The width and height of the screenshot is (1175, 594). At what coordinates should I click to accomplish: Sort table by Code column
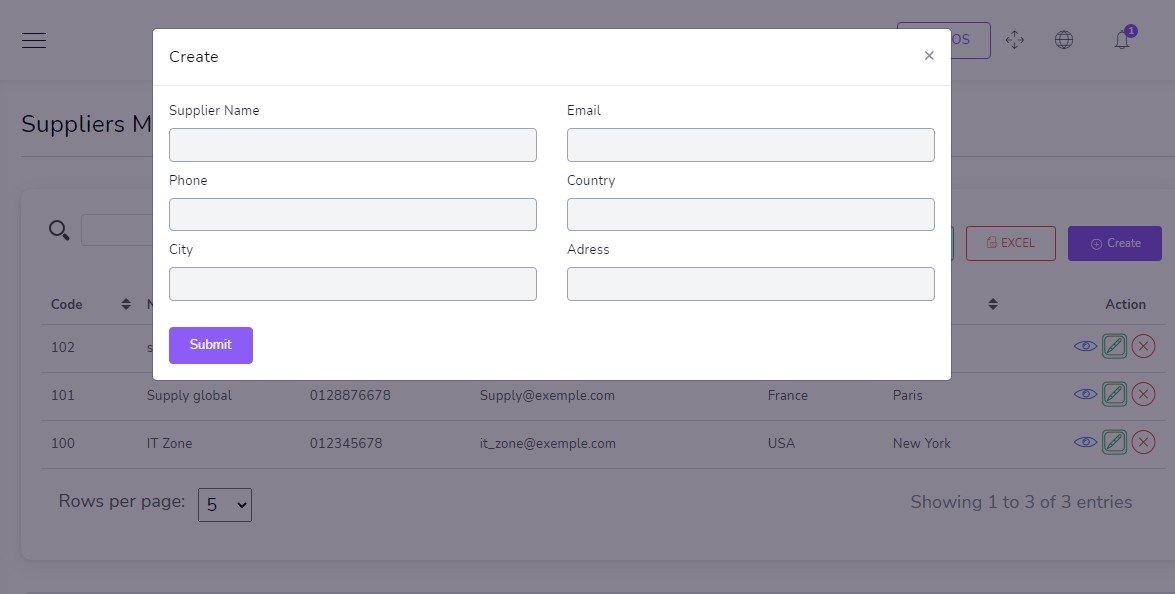pos(126,304)
